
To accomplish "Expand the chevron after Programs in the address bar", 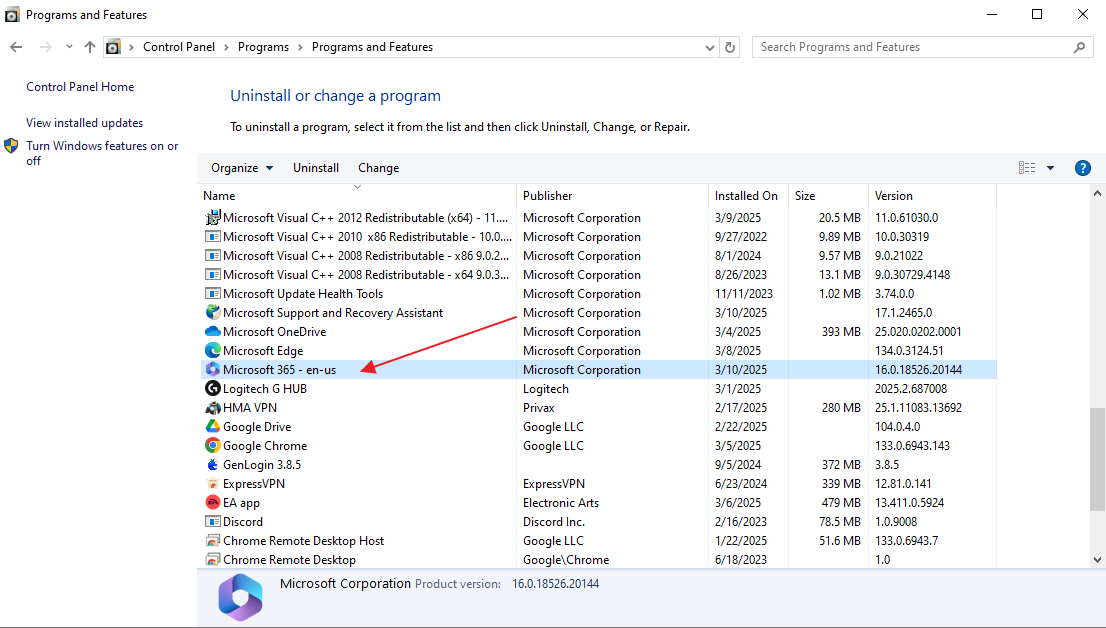I will [300, 47].
